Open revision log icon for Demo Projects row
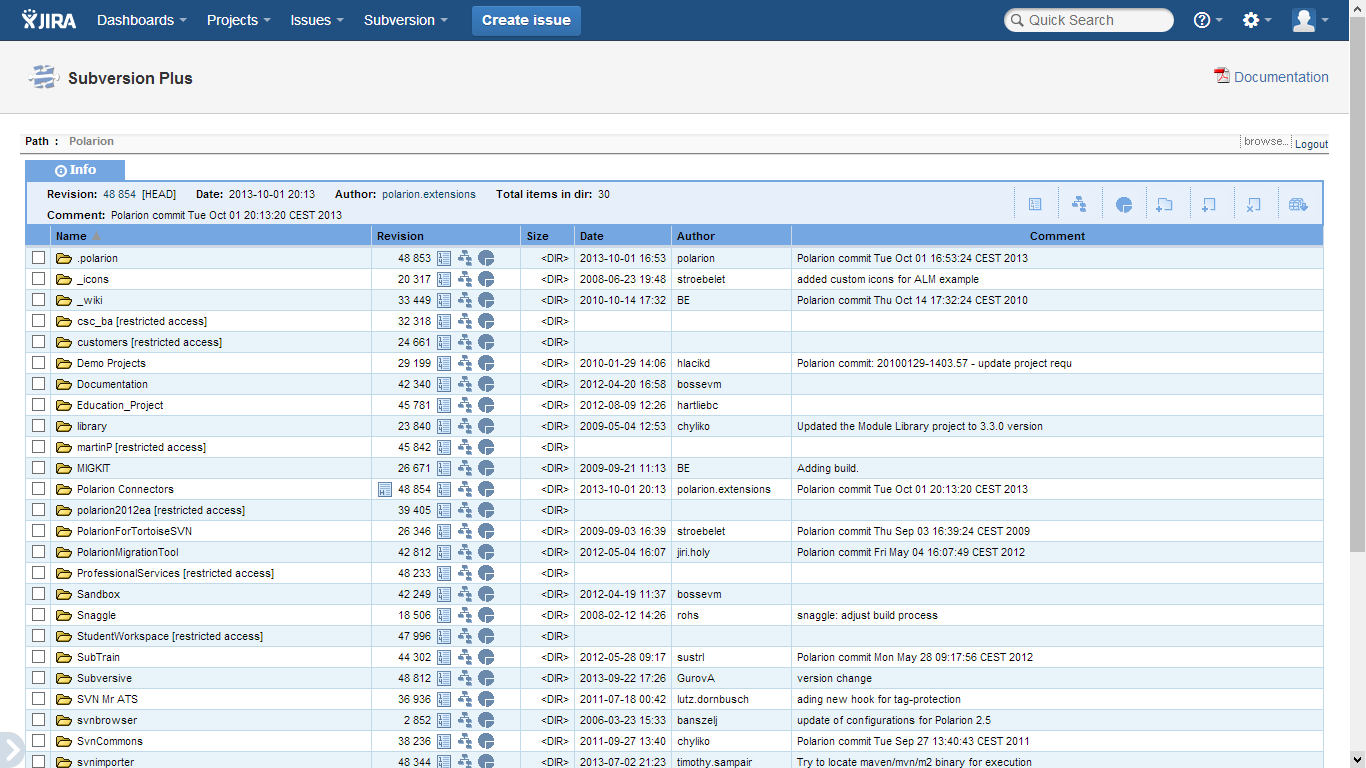 (x=444, y=363)
